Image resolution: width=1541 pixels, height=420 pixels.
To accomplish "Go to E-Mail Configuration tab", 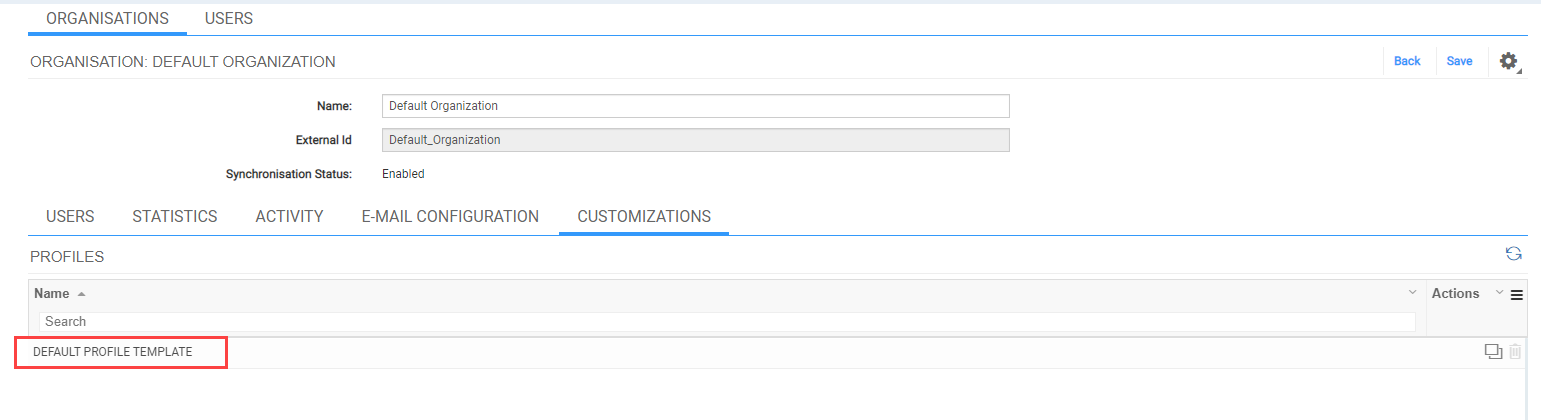I will click(450, 216).
